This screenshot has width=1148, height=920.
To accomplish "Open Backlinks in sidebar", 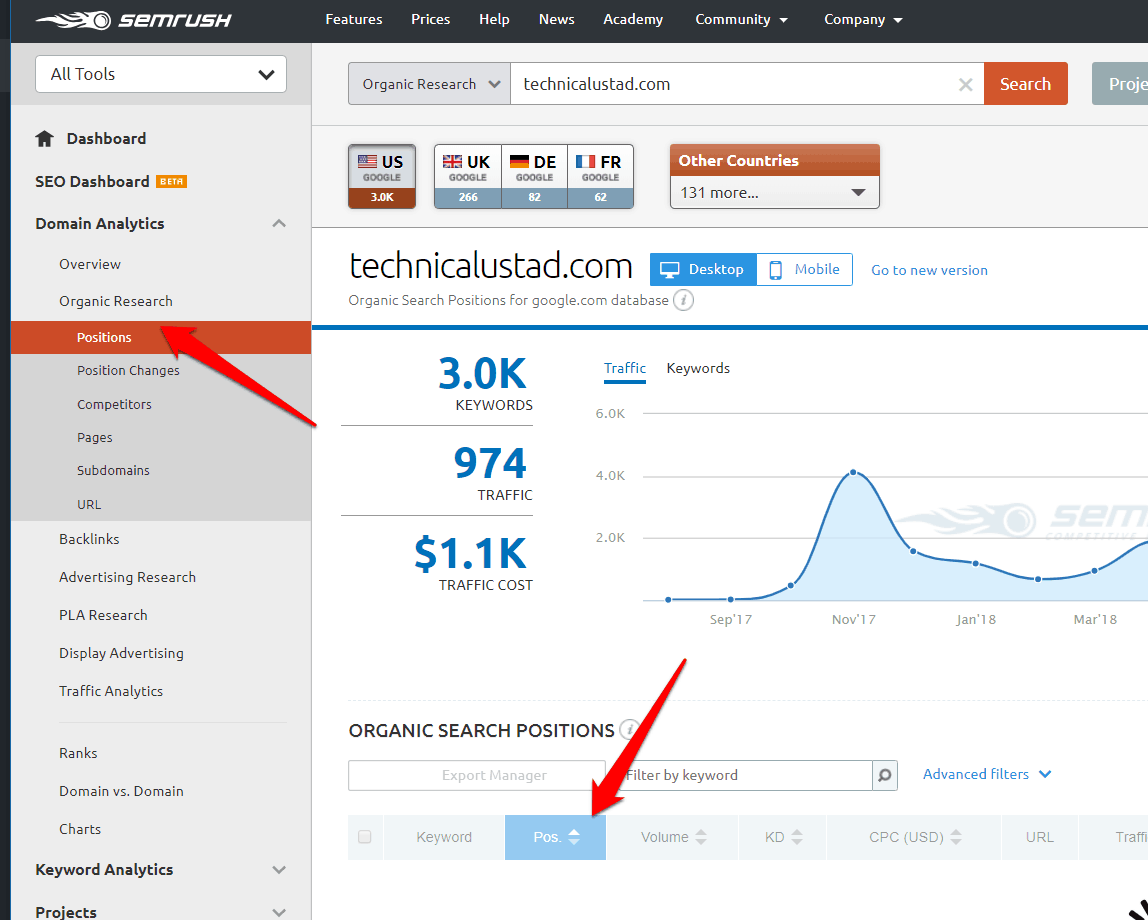I will pyautogui.click(x=89, y=539).
